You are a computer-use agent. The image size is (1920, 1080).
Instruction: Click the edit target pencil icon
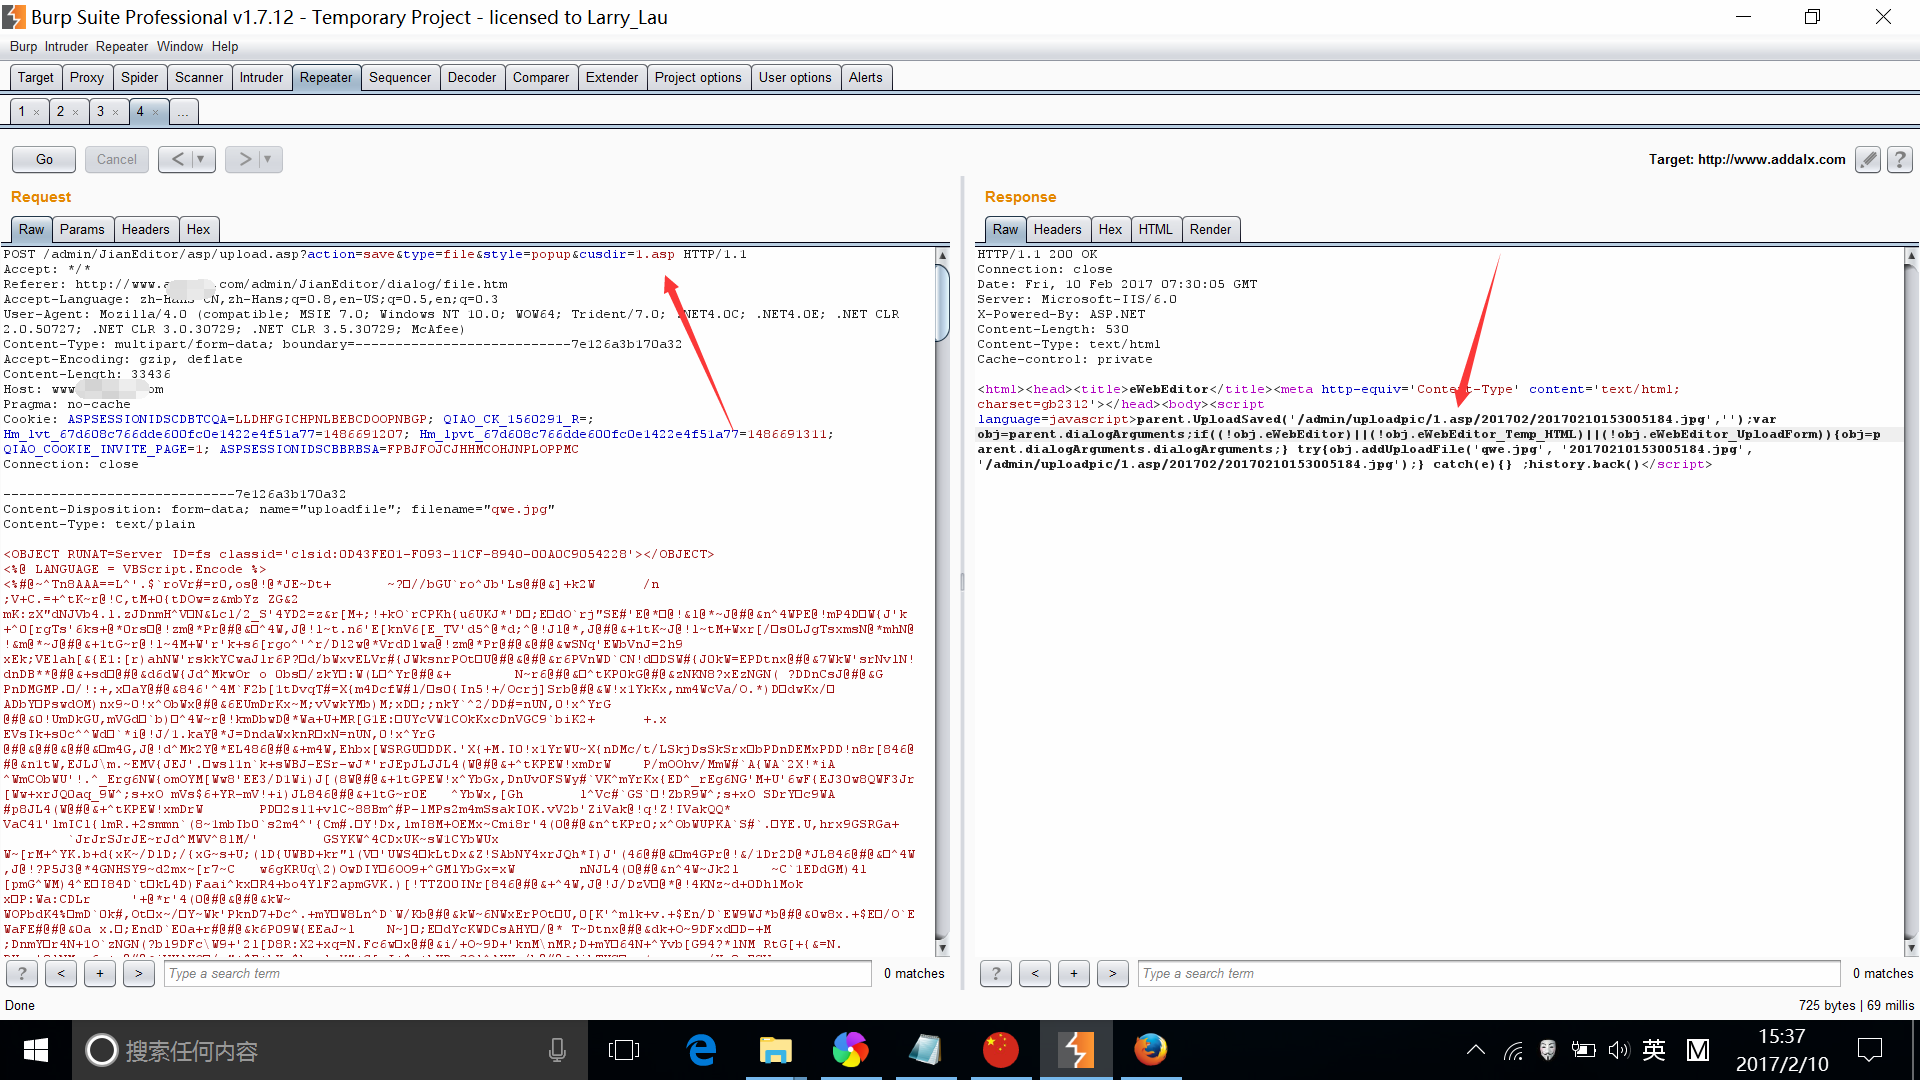1867,159
